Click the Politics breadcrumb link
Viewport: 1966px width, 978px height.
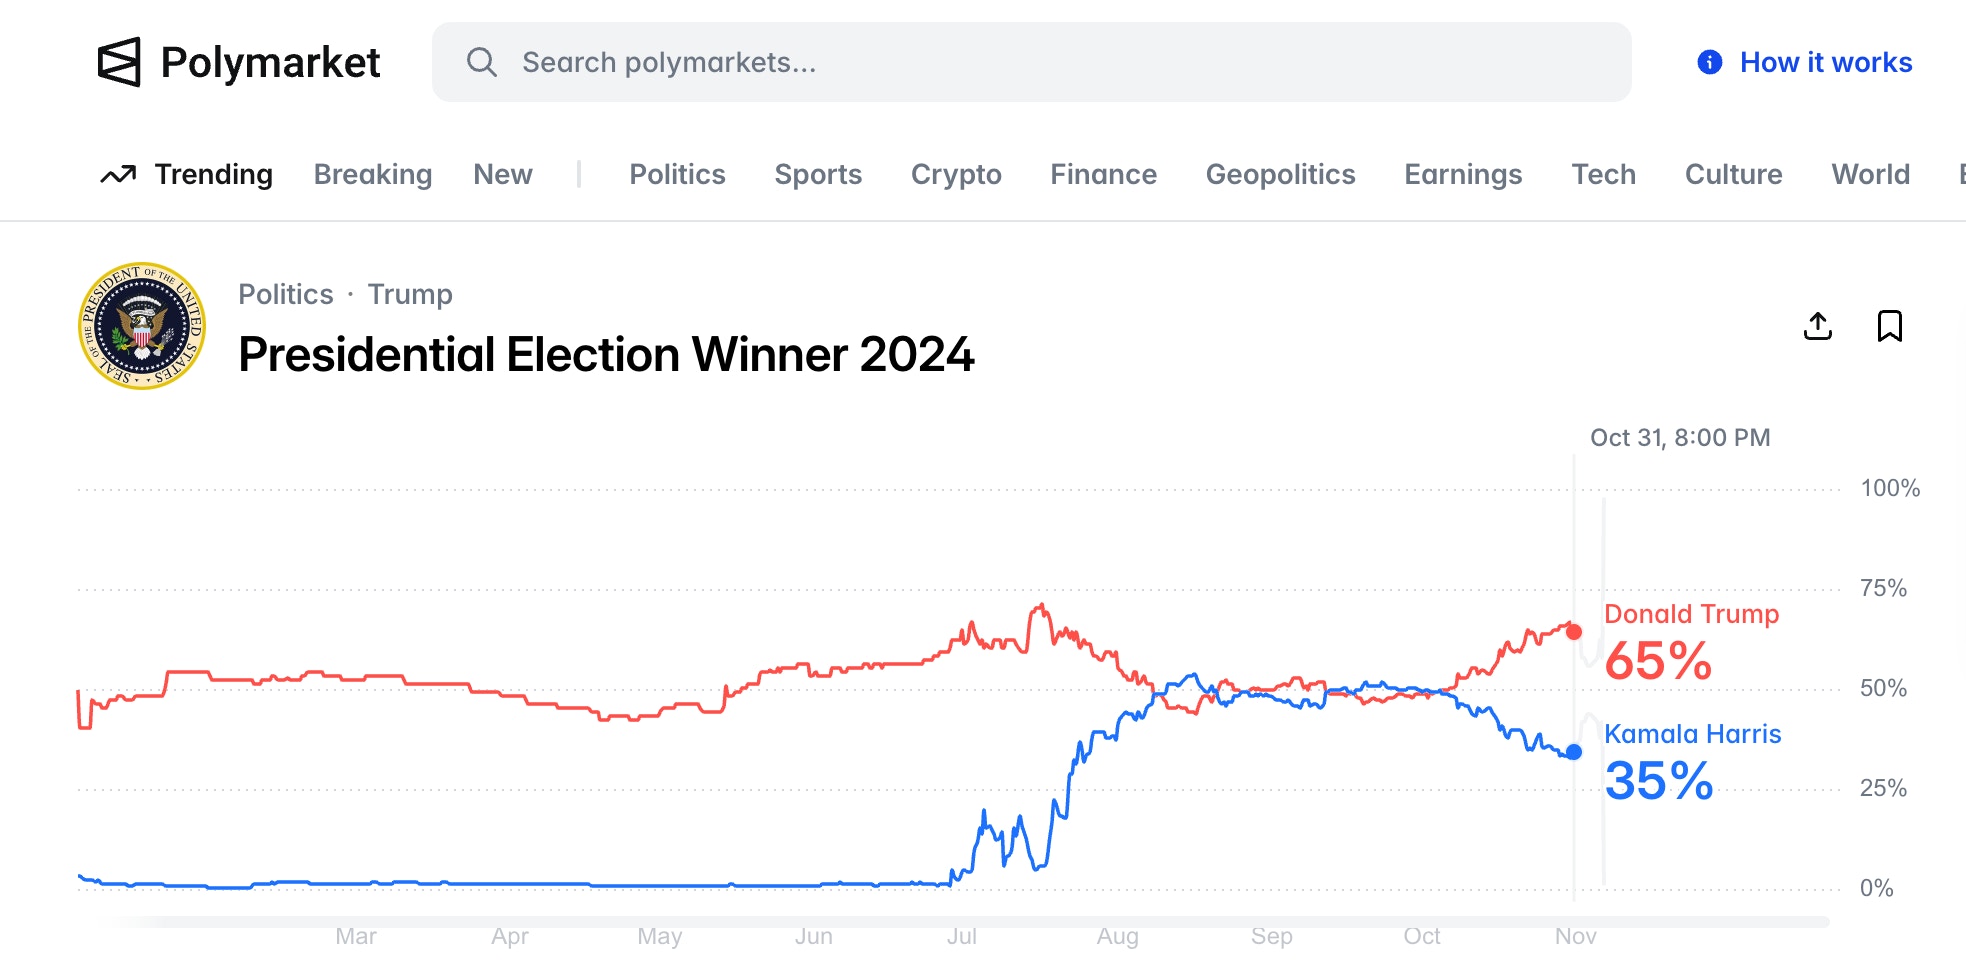(285, 294)
